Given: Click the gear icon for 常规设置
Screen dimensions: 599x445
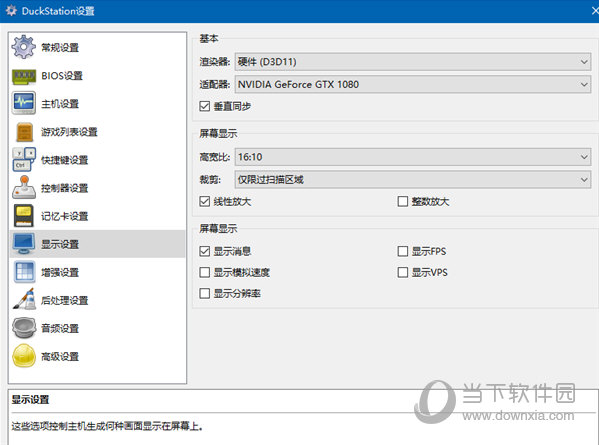Looking at the screenshot, I should click(x=24, y=47).
